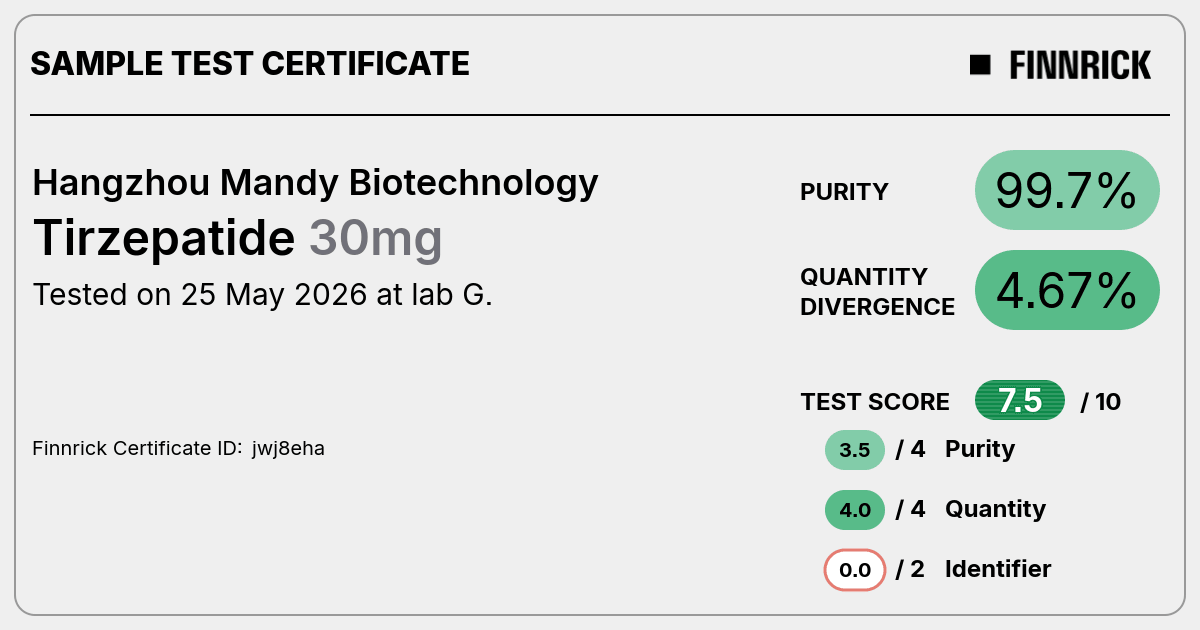Click vendor name Hangzhou Mandy Biotechnology
Screen dimensions: 1200x630
tap(316, 183)
